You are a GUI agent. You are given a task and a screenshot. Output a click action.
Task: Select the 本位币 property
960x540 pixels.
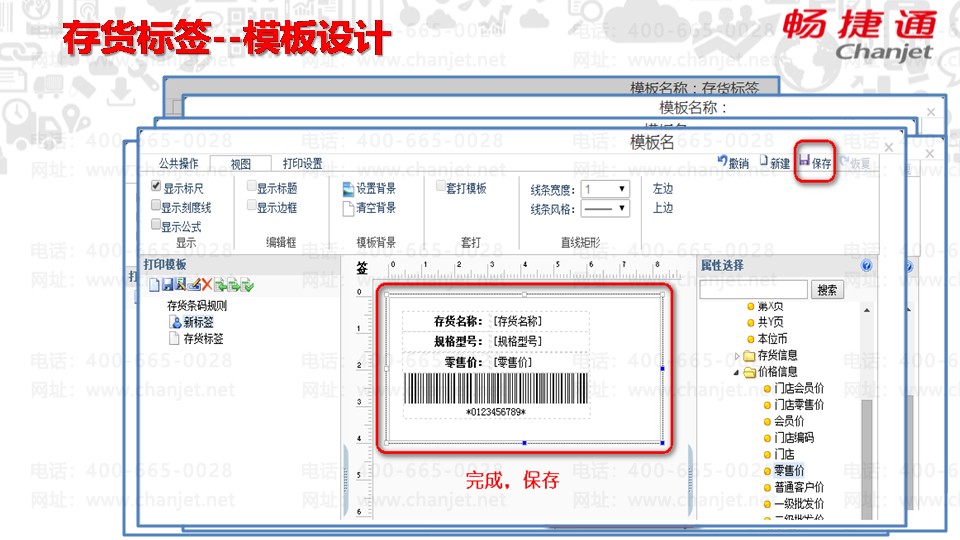point(772,339)
